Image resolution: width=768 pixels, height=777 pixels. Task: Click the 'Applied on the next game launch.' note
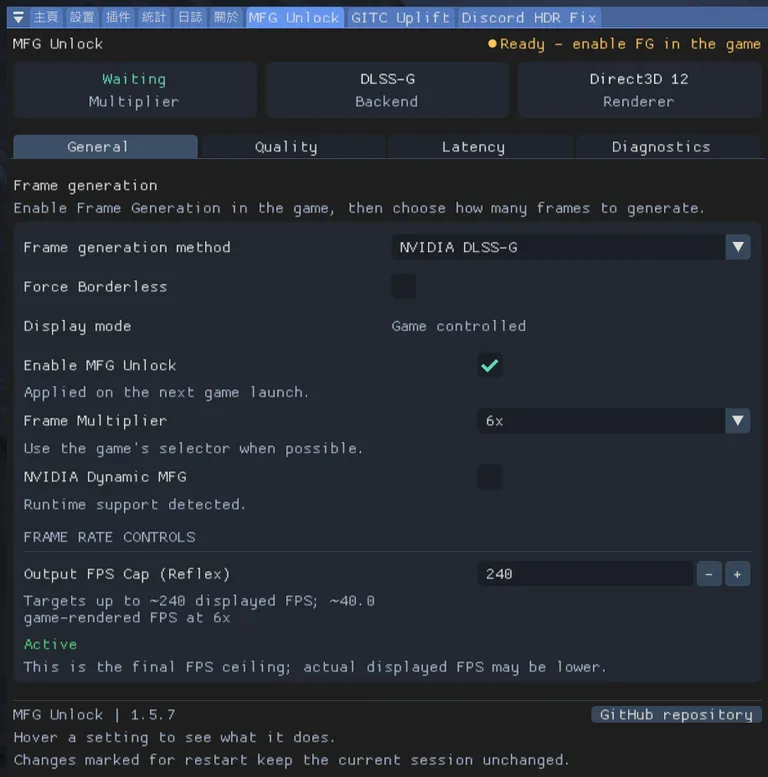coord(166,392)
